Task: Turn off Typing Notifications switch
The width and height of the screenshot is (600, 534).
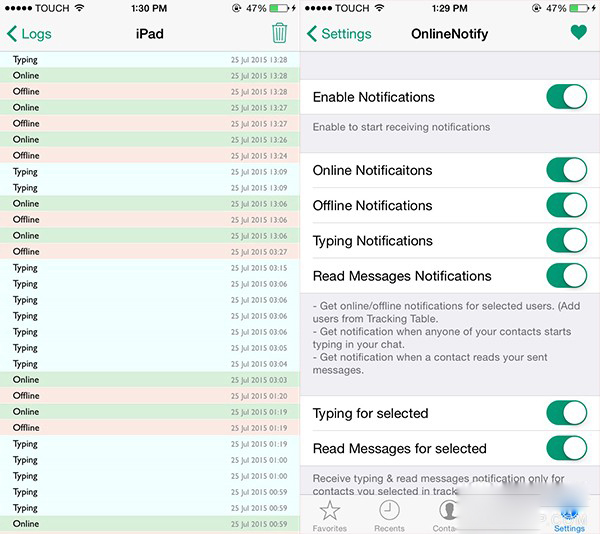Action: [566, 240]
